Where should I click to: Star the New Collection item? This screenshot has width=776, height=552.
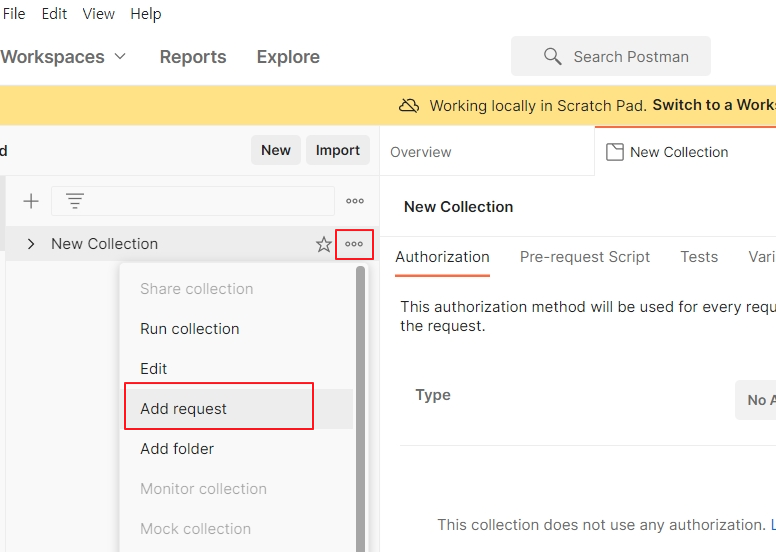tap(324, 244)
